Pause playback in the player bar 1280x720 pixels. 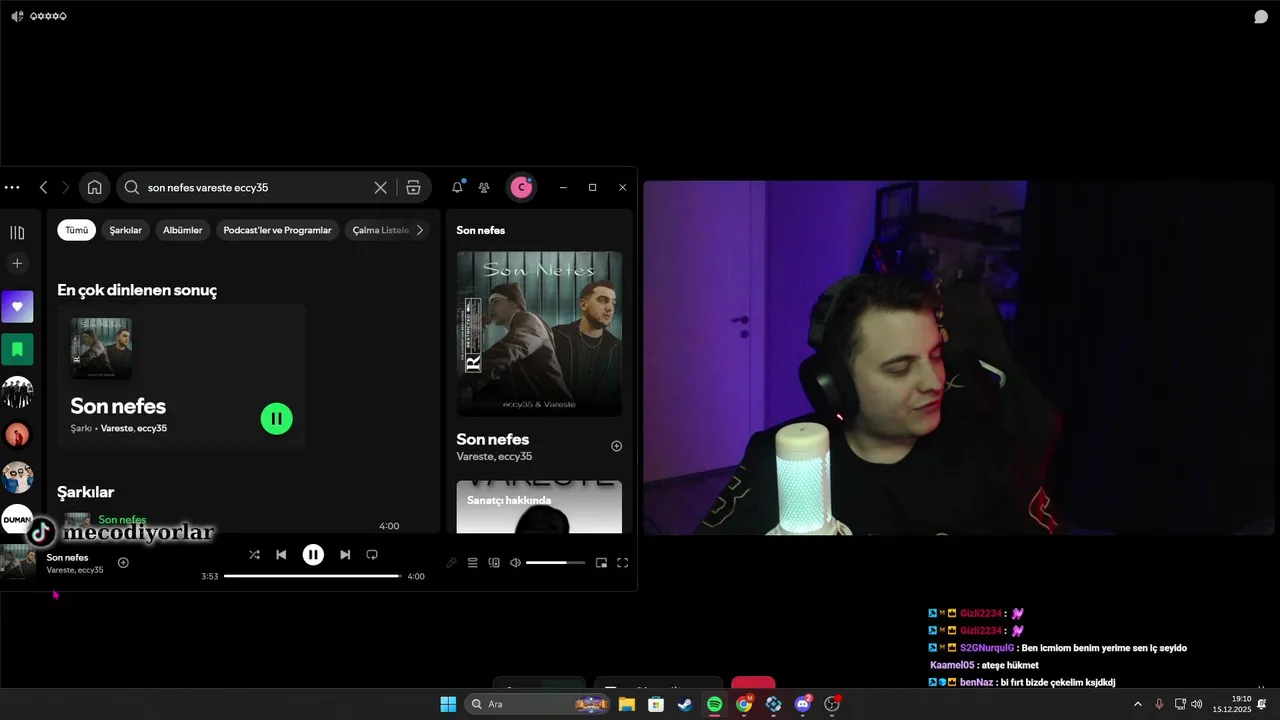coord(313,554)
